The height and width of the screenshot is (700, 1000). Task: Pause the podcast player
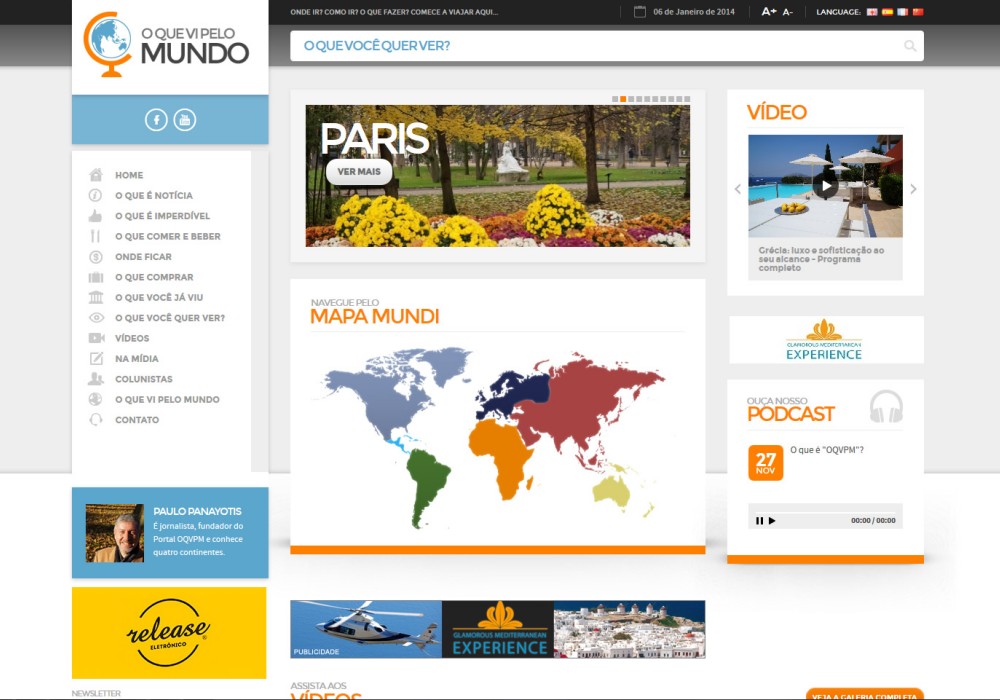click(759, 520)
